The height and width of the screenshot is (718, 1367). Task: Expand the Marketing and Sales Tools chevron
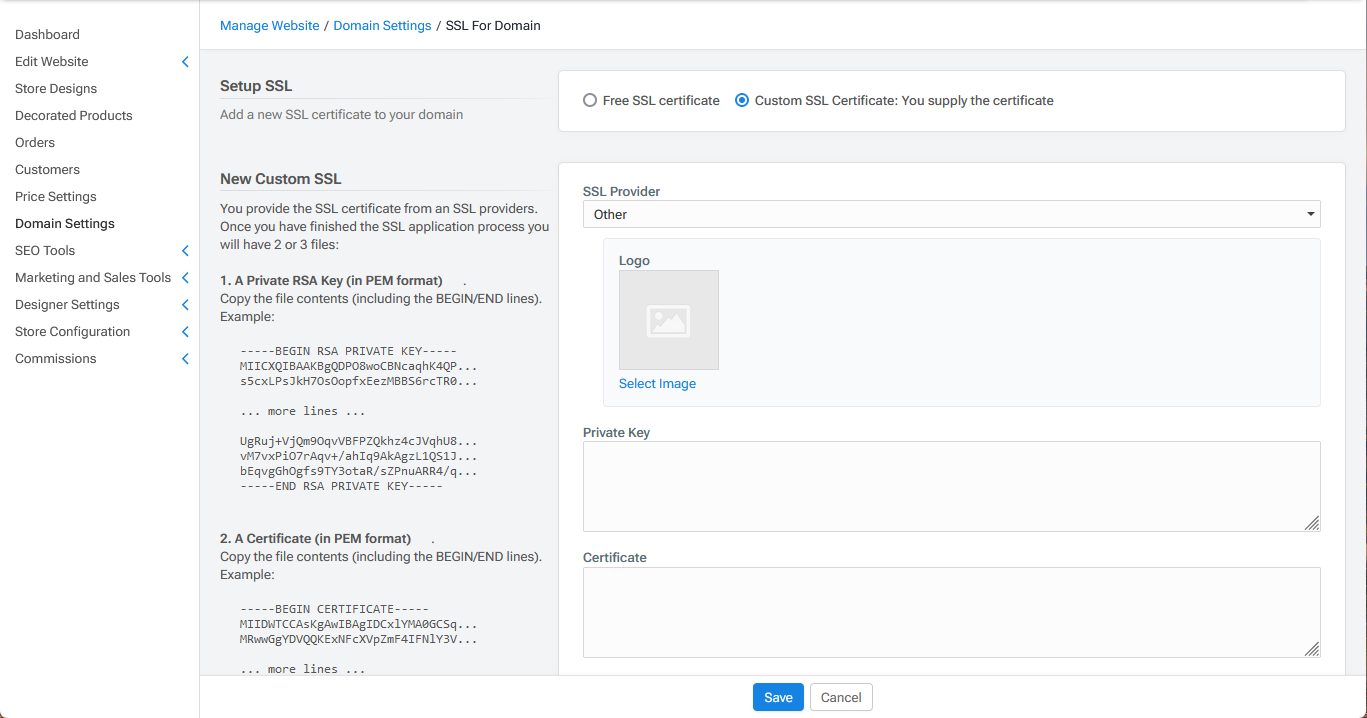[x=185, y=277]
